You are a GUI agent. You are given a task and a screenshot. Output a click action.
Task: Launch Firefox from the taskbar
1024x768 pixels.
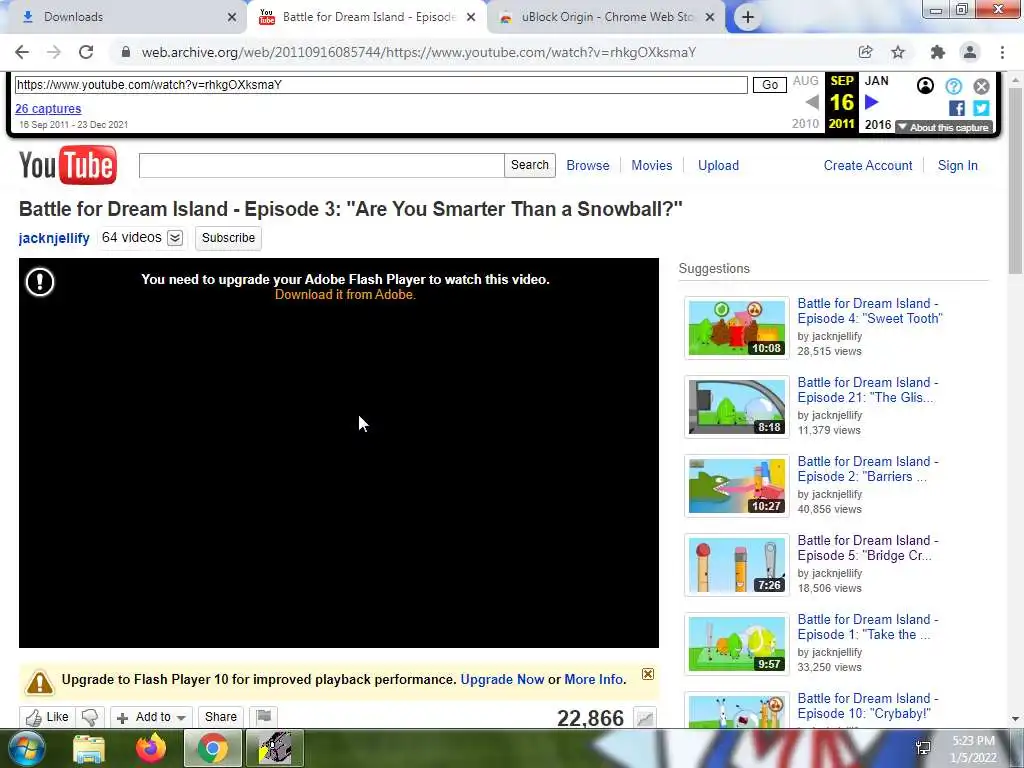click(151, 749)
